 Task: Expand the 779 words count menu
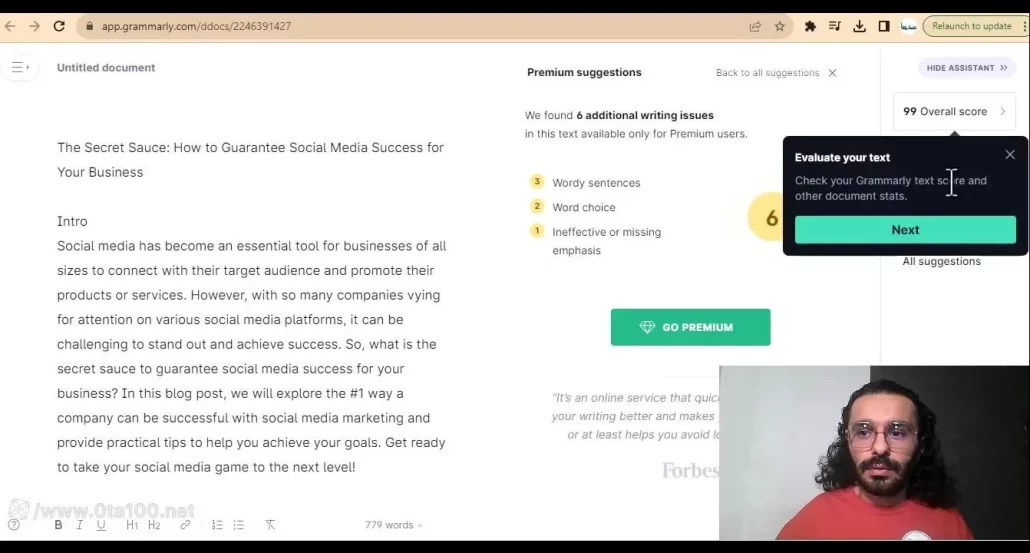(393, 525)
